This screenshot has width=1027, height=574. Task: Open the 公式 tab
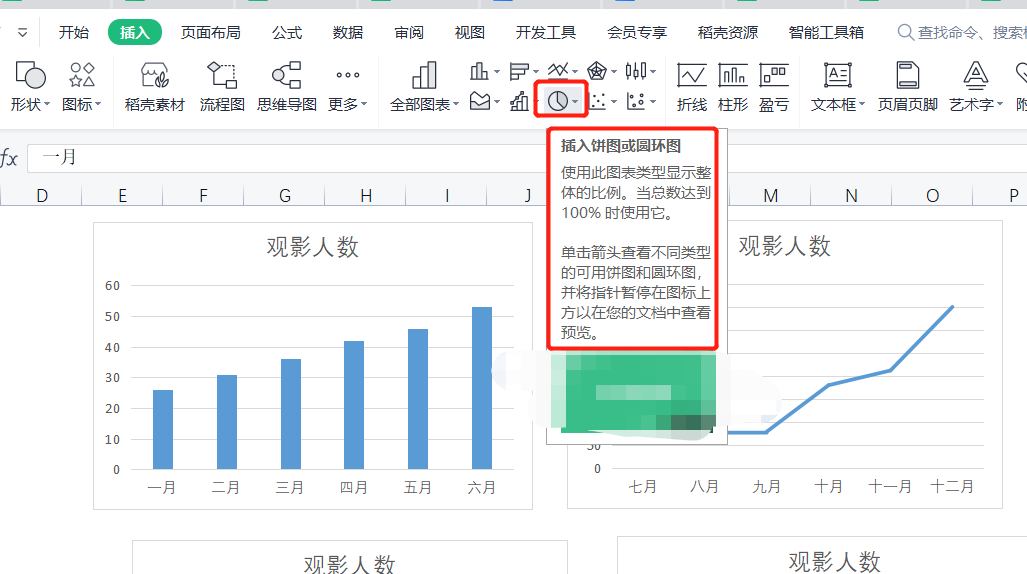click(287, 32)
